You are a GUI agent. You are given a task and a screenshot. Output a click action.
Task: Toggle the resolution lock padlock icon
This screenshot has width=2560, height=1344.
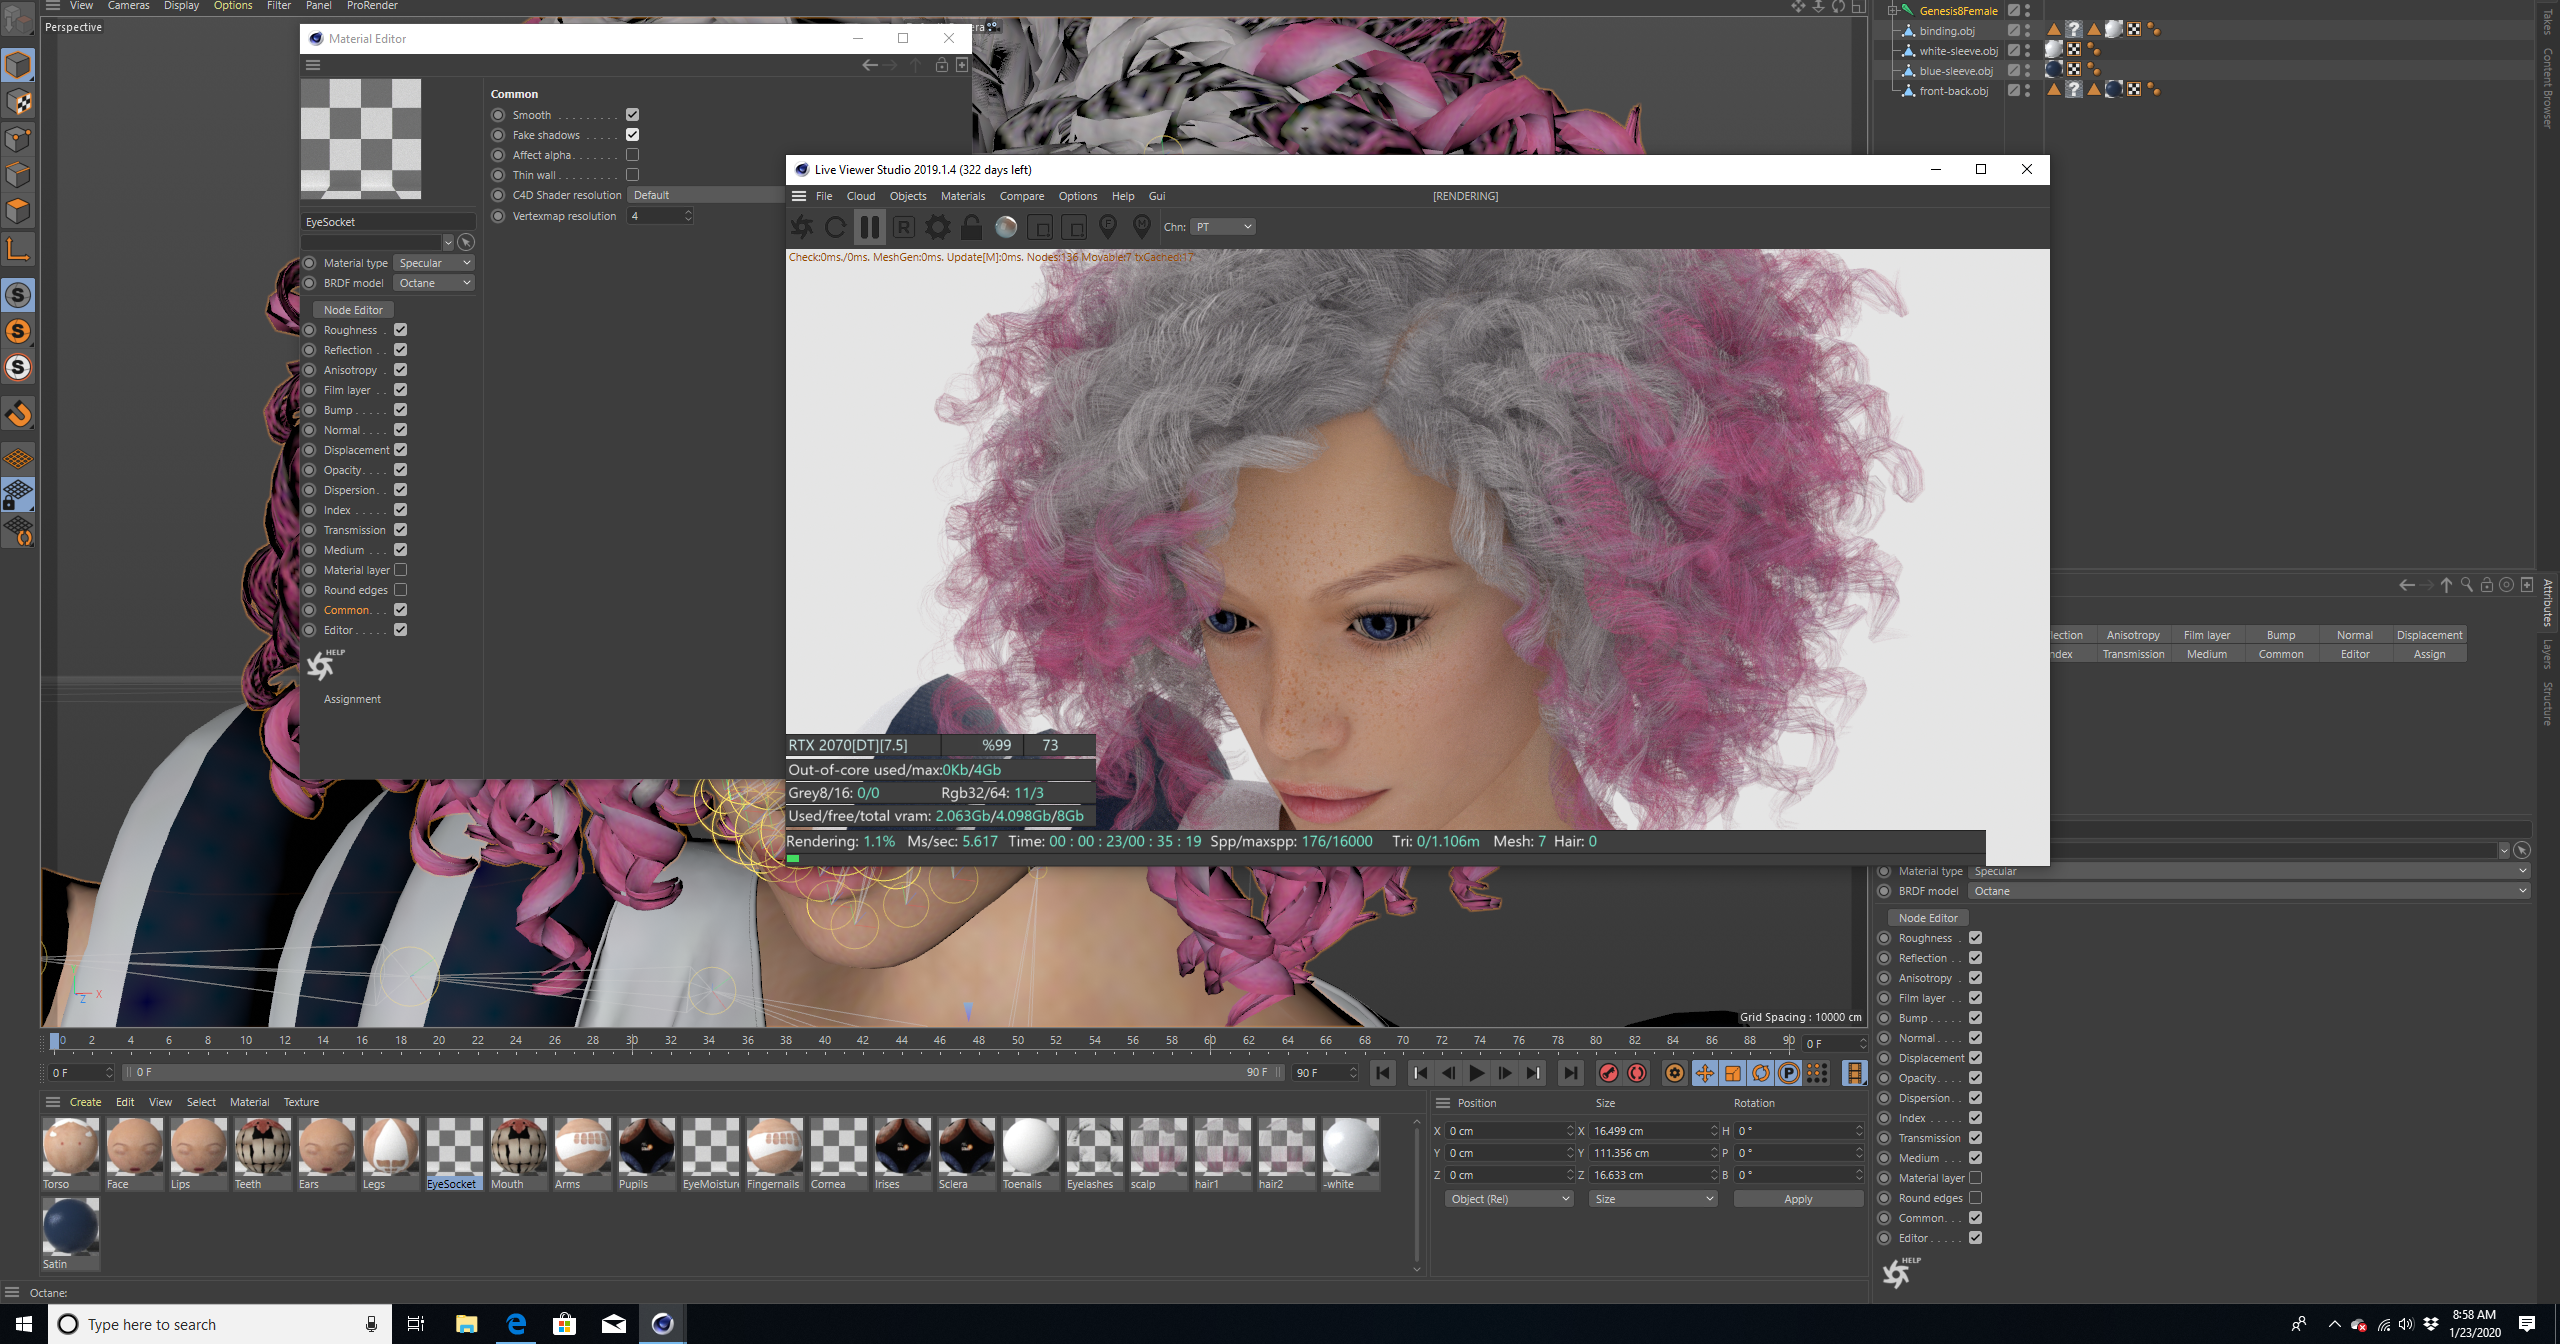click(x=971, y=227)
